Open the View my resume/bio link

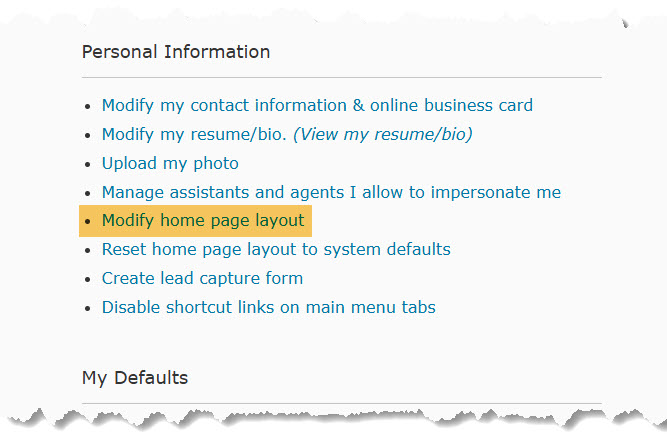point(383,134)
